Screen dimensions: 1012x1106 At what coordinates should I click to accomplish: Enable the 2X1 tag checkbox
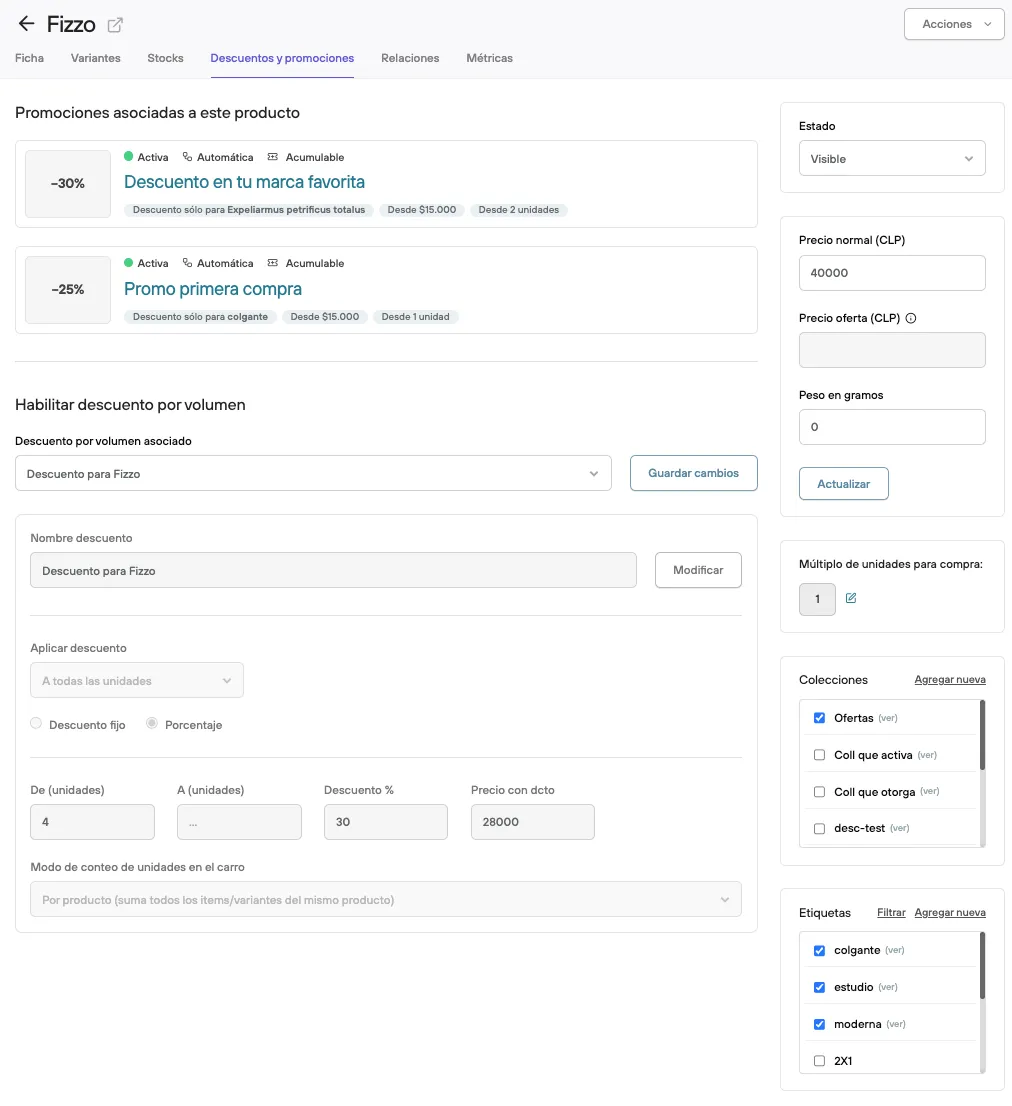pos(819,1061)
